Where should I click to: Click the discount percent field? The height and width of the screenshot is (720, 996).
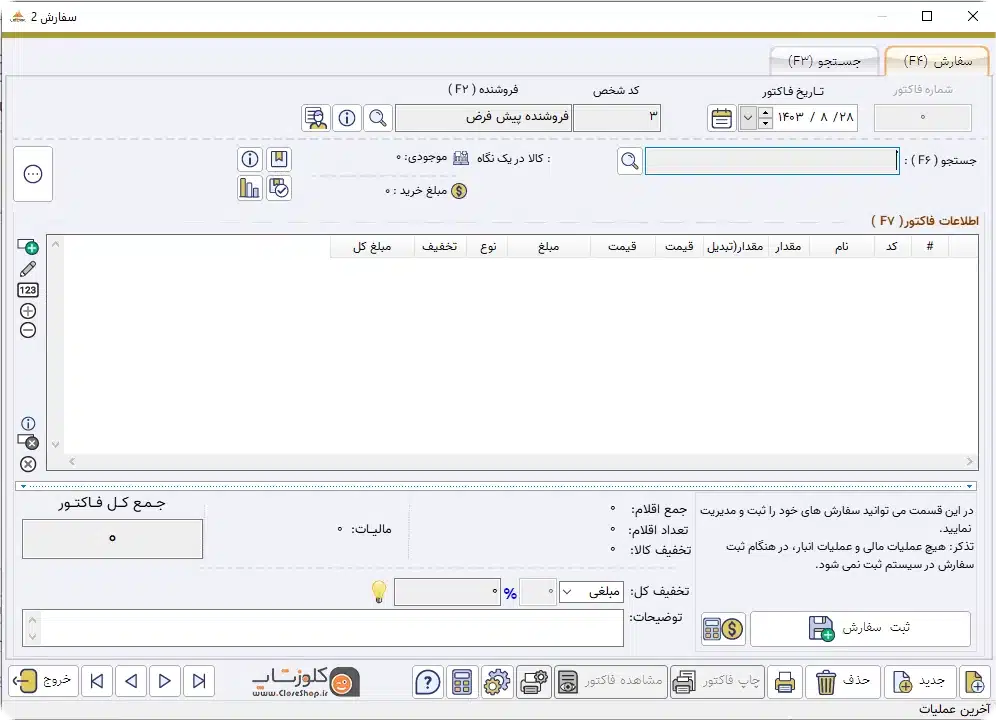(538, 592)
